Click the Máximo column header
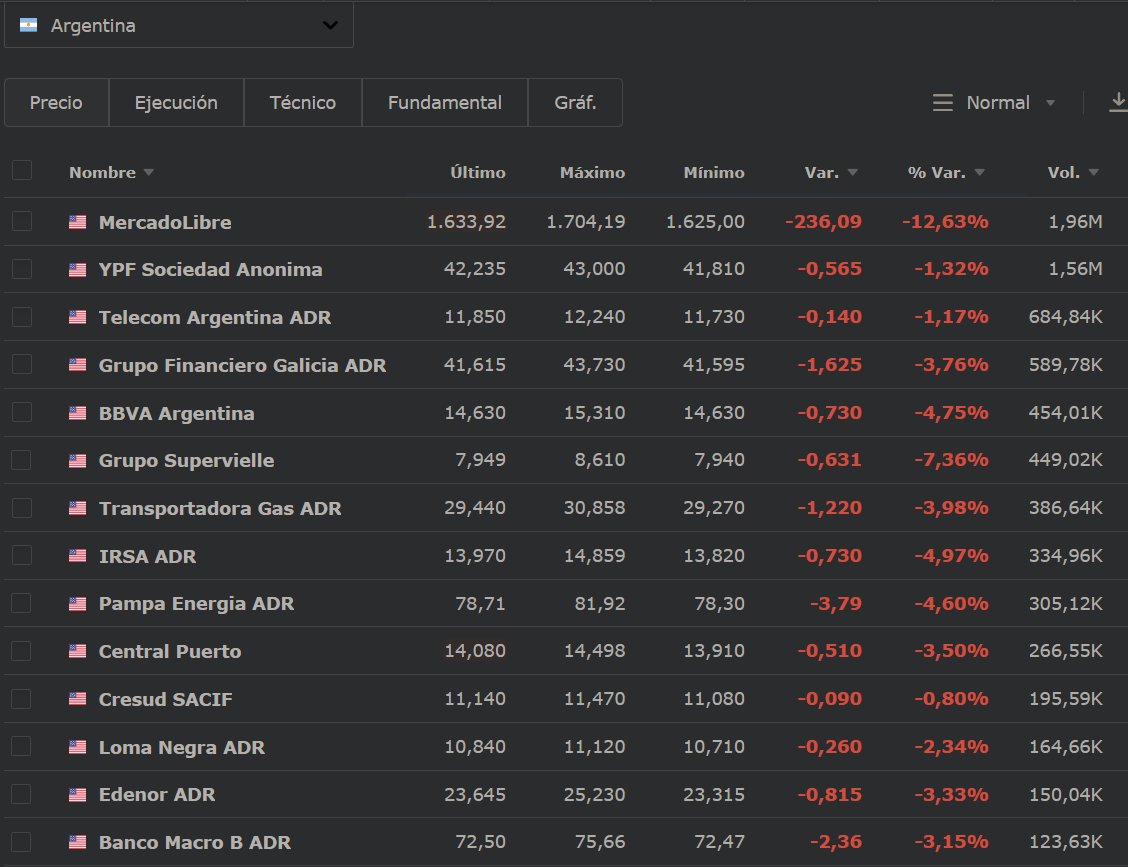 tap(592, 173)
